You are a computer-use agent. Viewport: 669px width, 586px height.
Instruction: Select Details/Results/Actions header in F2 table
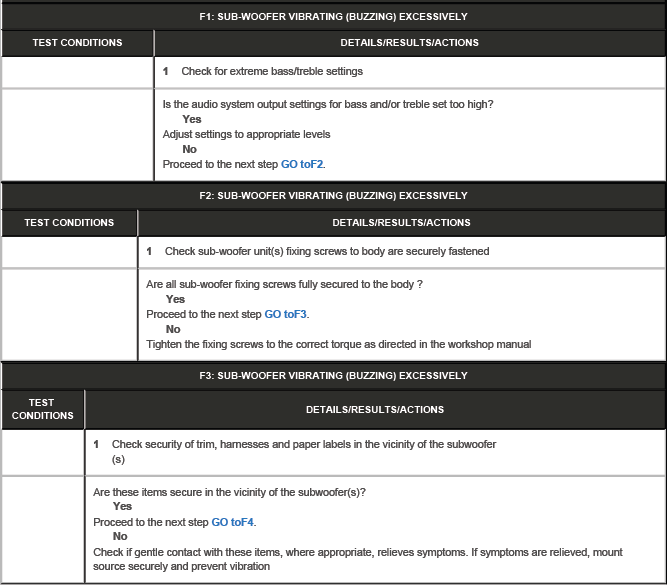coord(401,223)
